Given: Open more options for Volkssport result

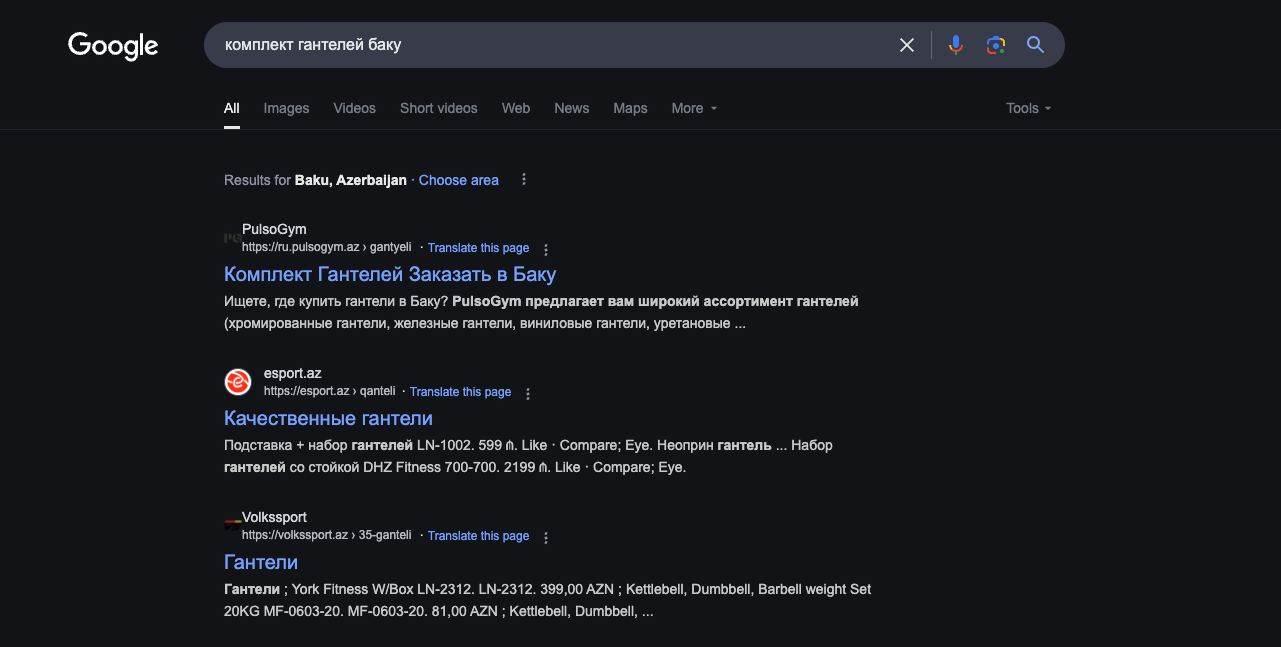Looking at the screenshot, I should point(546,537).
